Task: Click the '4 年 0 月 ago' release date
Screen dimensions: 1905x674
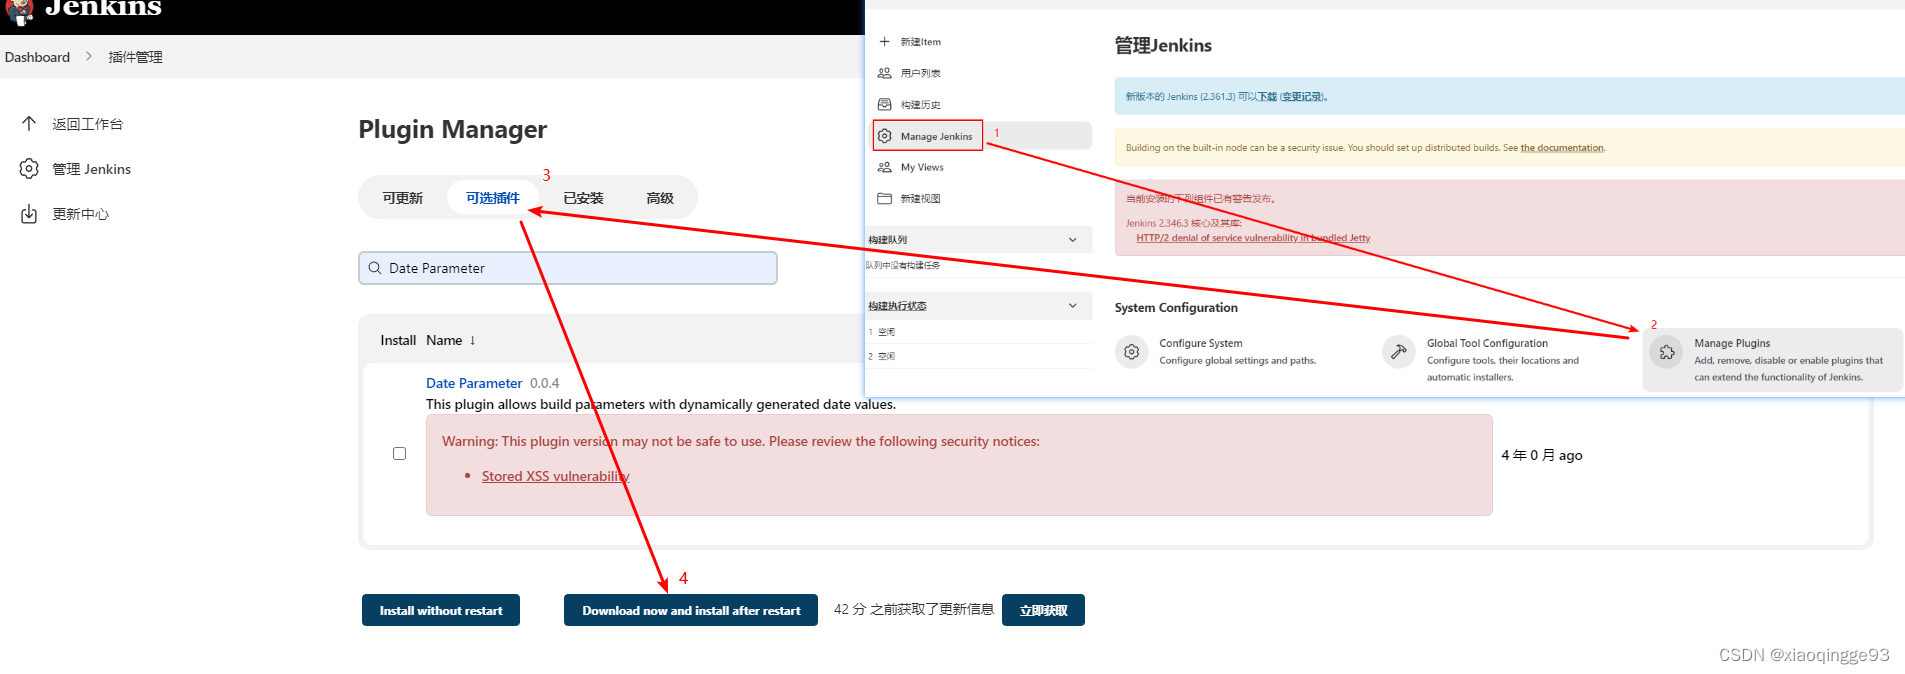Action: 1542,455
